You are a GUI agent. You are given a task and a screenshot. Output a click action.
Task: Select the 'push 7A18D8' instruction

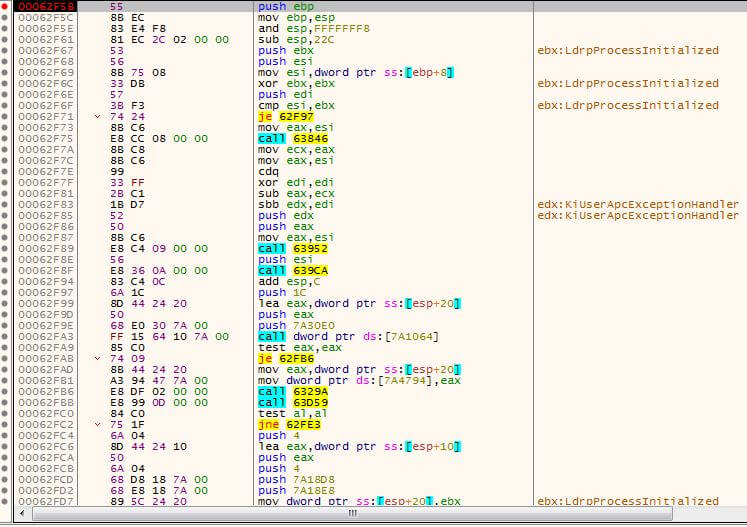(x=296, y=480)
